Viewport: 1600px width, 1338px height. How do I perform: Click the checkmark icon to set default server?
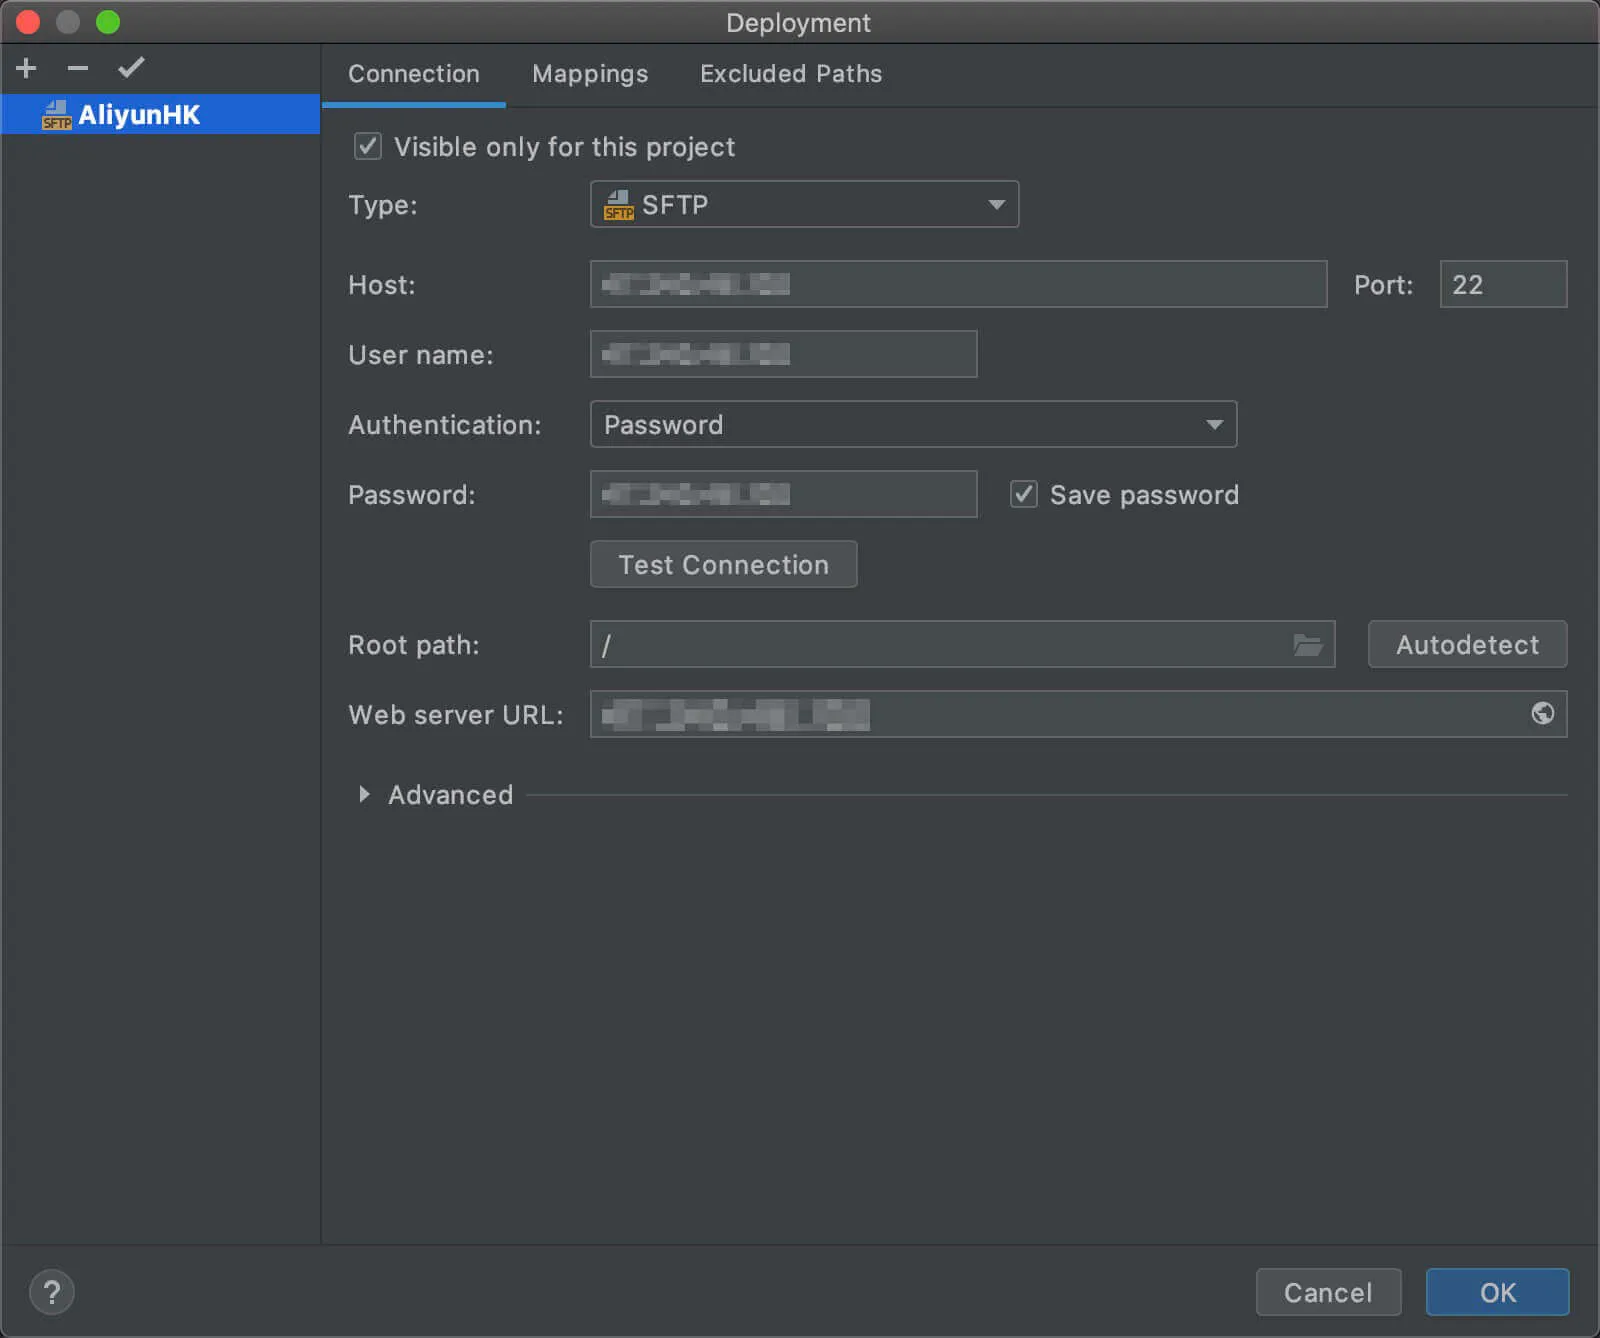(131, 68)
